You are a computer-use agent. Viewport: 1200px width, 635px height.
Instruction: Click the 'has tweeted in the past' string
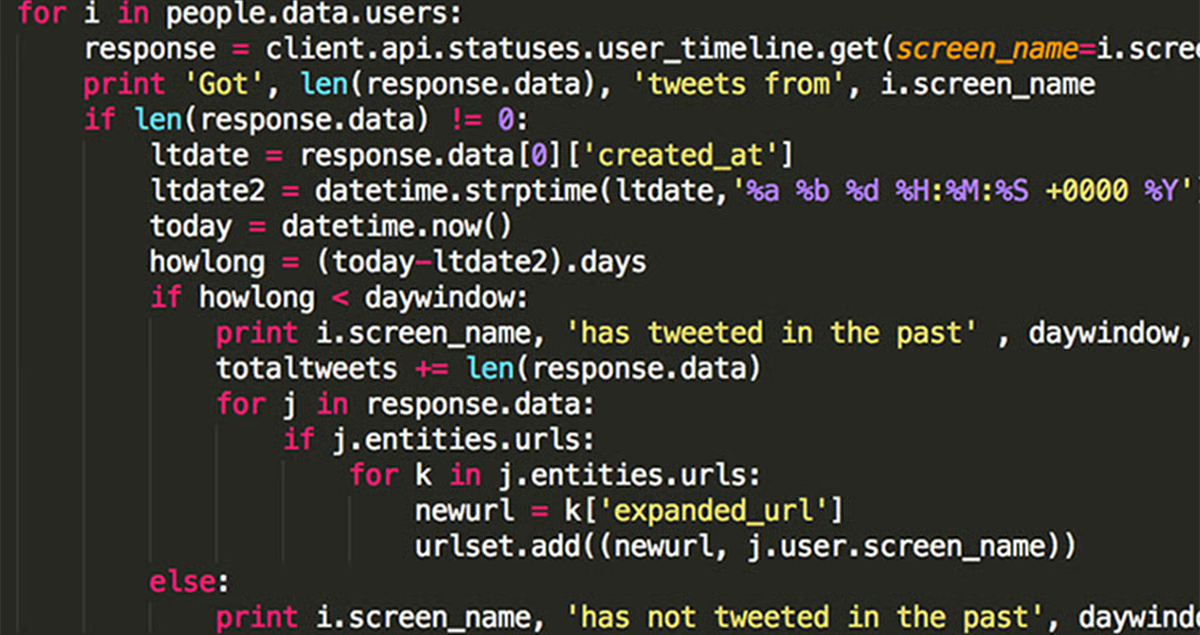[x=776, y=333]
